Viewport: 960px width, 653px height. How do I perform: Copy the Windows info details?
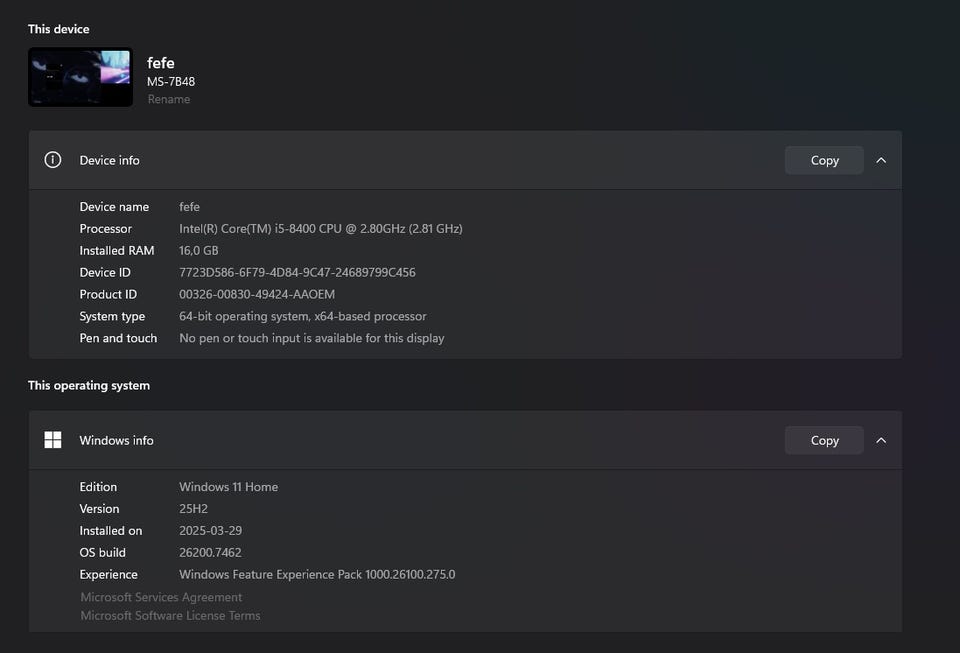coord(824,440)
